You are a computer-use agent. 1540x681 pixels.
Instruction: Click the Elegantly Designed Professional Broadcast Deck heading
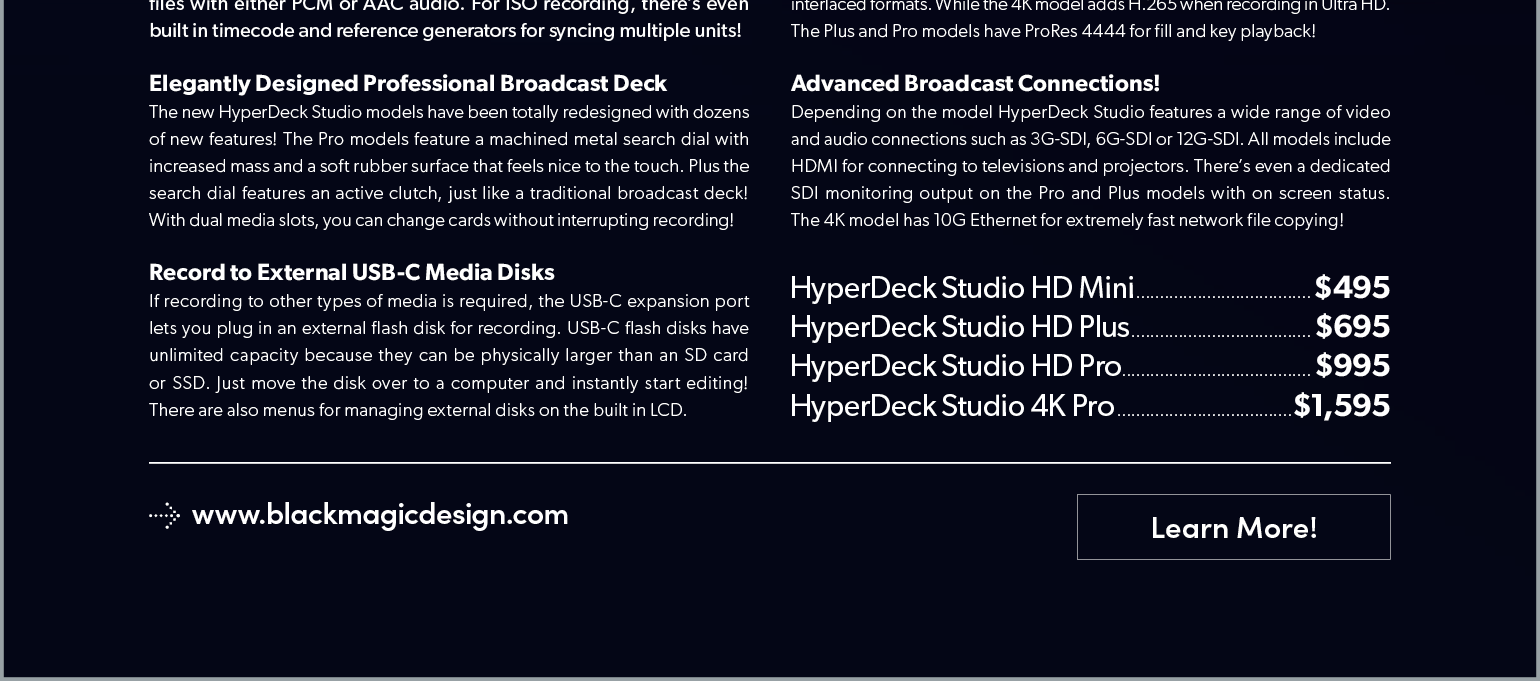(x=407, y=83)
